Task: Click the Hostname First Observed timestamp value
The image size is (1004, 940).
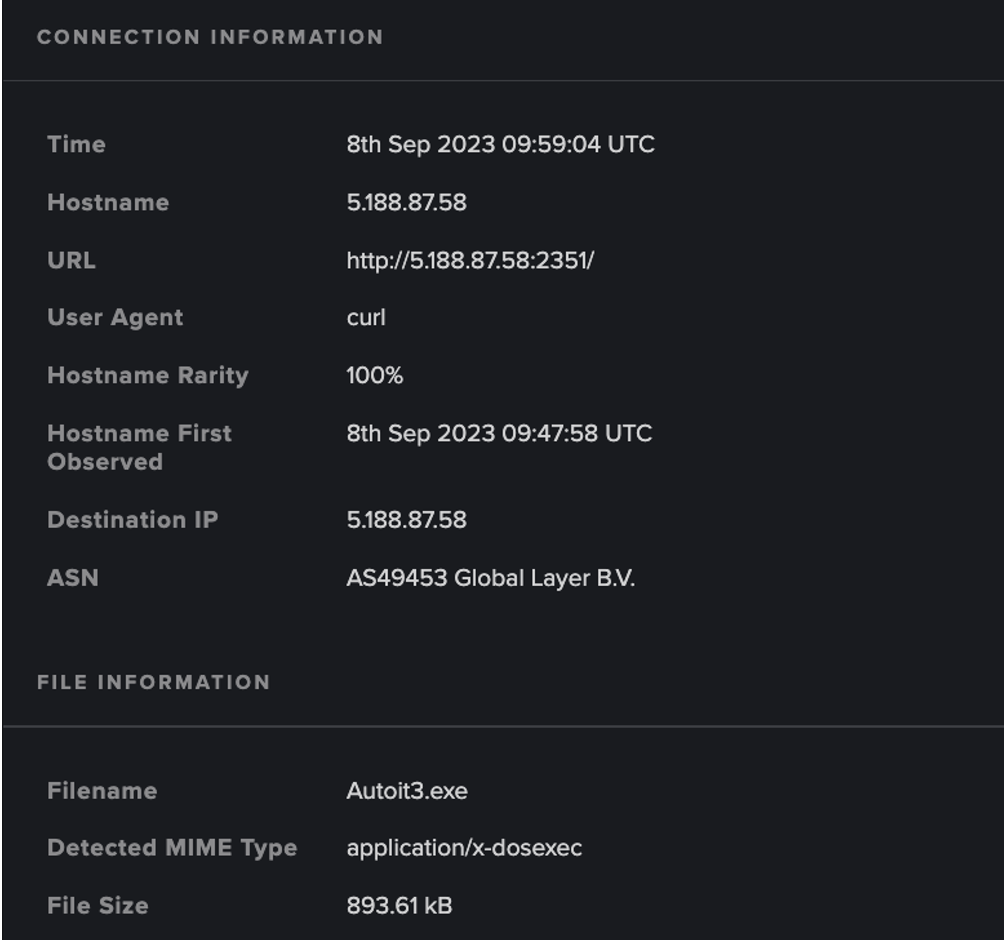Action: point(499,434)
